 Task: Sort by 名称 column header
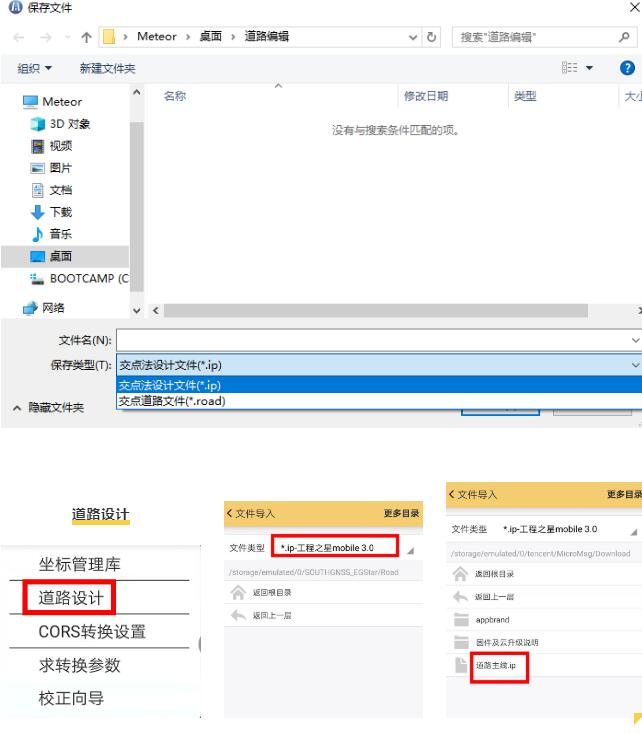point(175,96)
